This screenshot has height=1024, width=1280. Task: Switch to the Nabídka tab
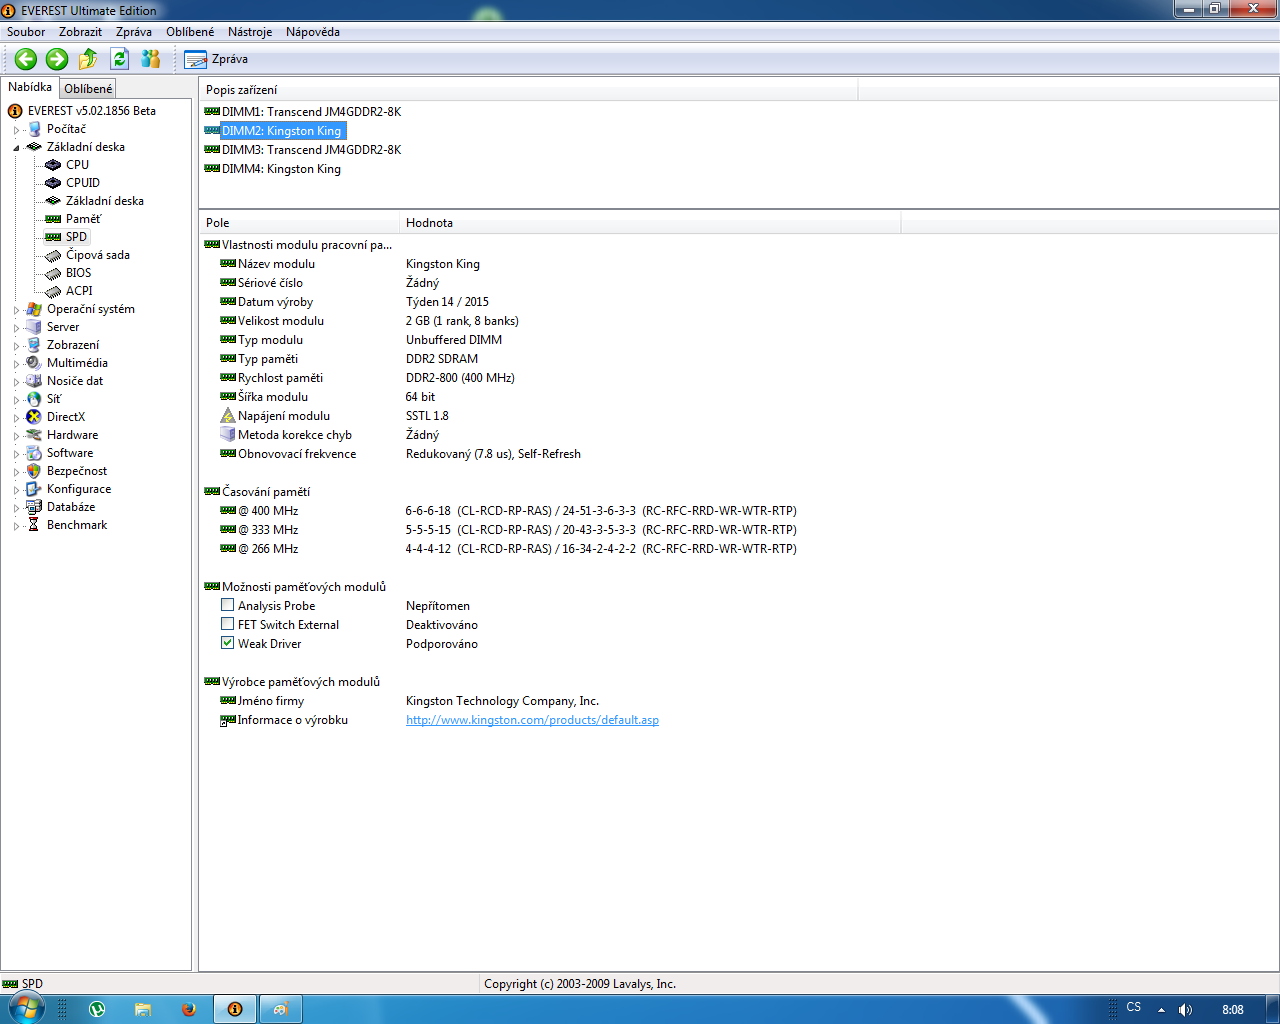(30, 87)
